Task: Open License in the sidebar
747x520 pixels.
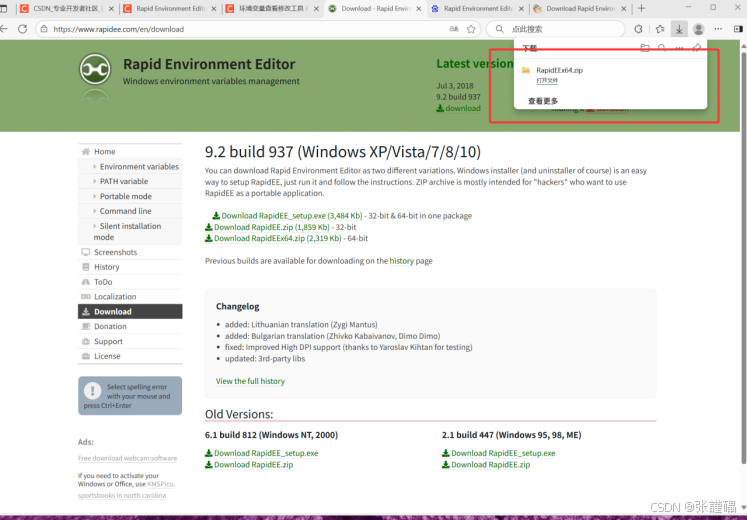Action: coord(130,356)
